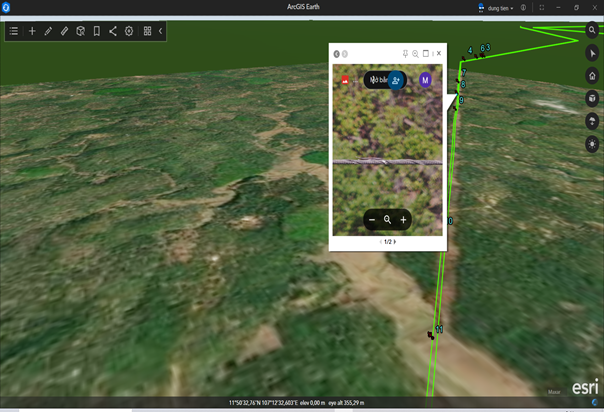Select the Draw pencil tool

coord(48,31)
